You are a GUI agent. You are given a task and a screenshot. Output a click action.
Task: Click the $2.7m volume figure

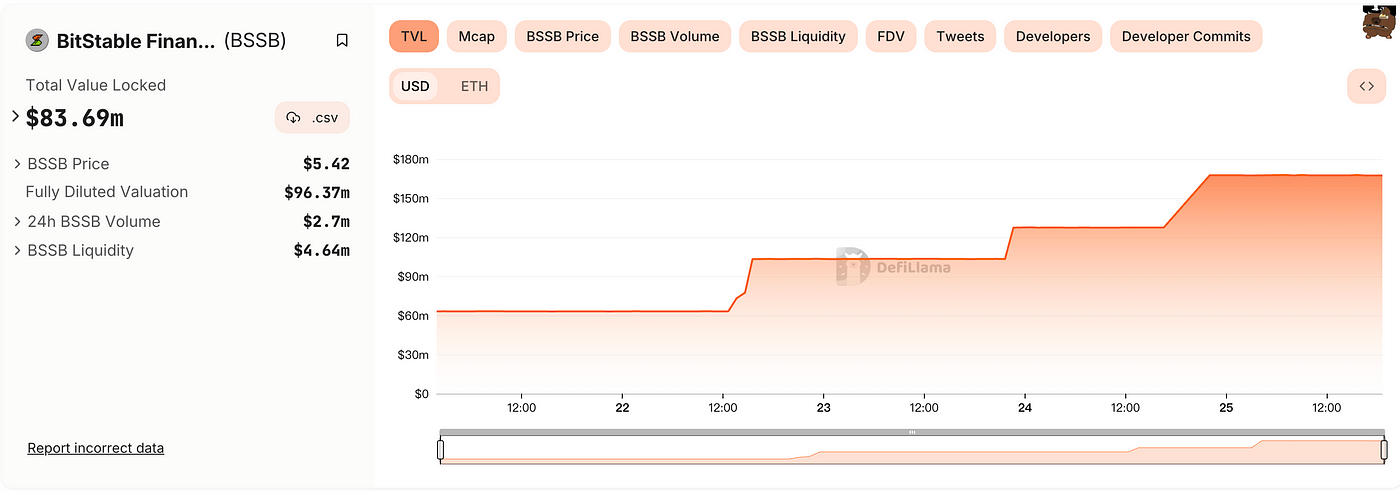click(x=326, y=222)
